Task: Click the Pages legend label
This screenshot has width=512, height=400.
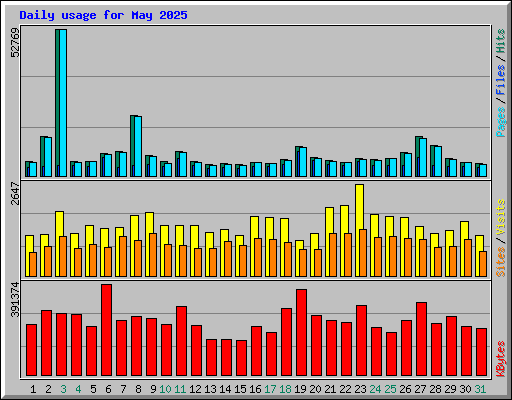Action: [501, 122]
